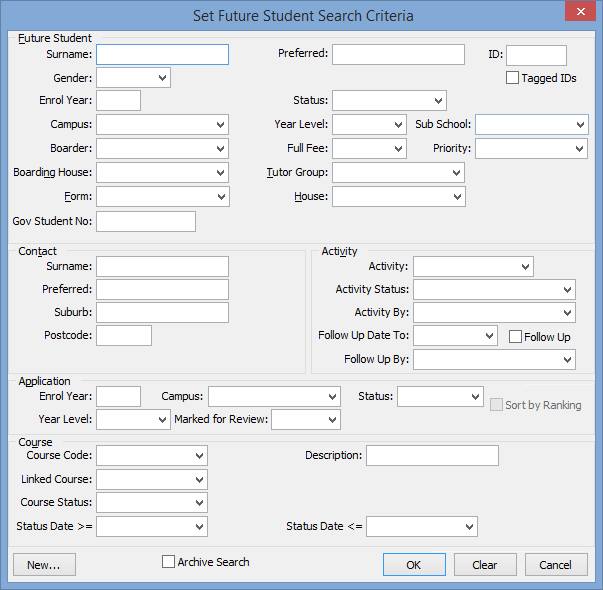Screen dimensions: 603x590
Task: Open the Application Year Level dropdown
Action: pyautogui.click(x=133, y=420)
